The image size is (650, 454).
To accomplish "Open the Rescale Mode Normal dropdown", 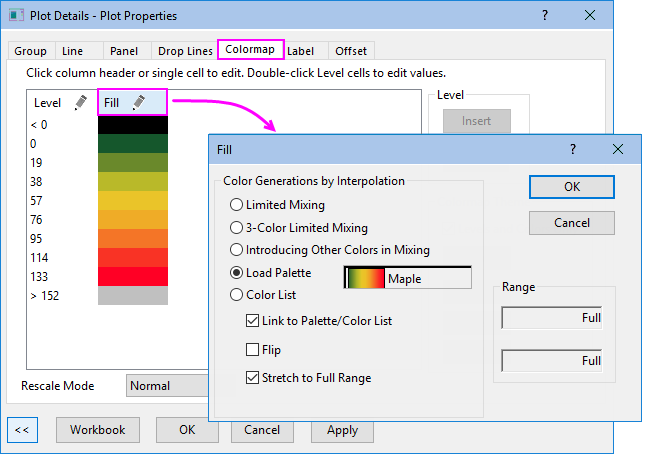I will click(166, 385).
